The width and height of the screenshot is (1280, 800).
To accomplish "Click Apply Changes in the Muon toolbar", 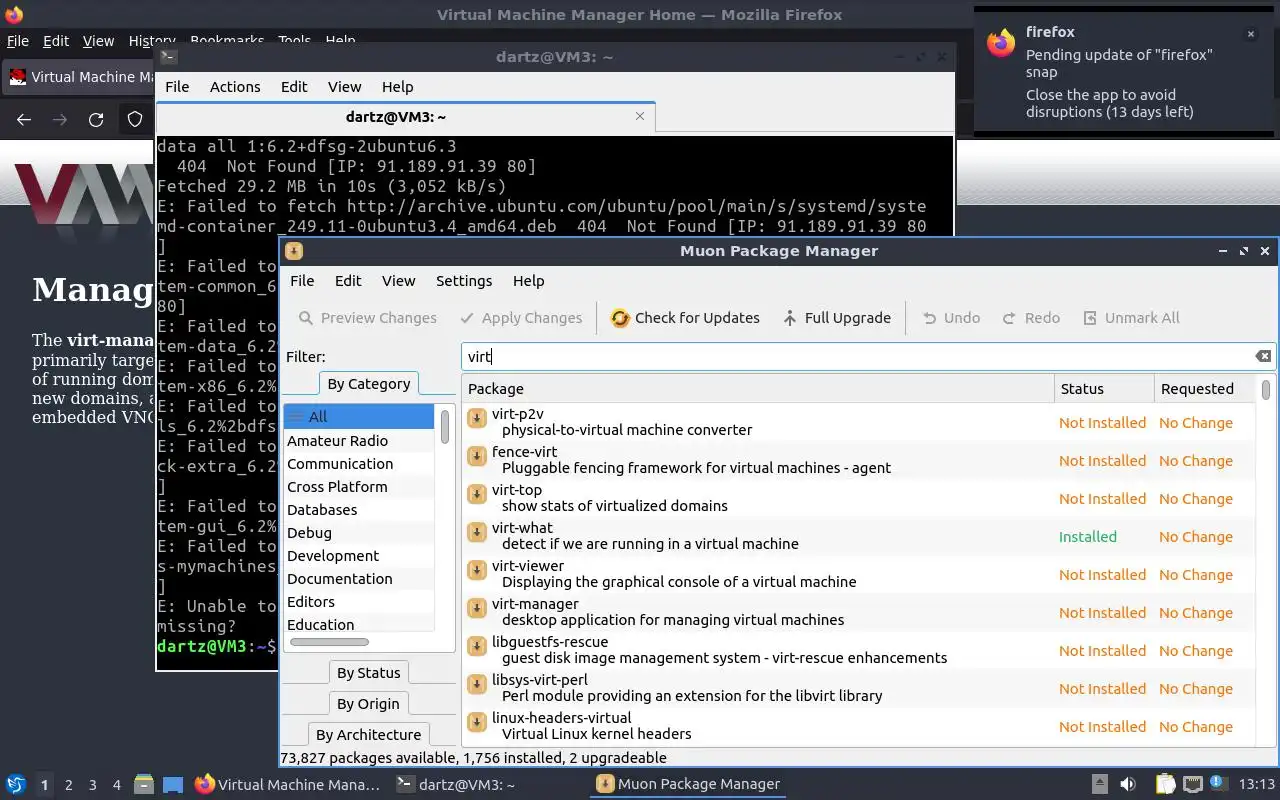I will coord(520,318).
